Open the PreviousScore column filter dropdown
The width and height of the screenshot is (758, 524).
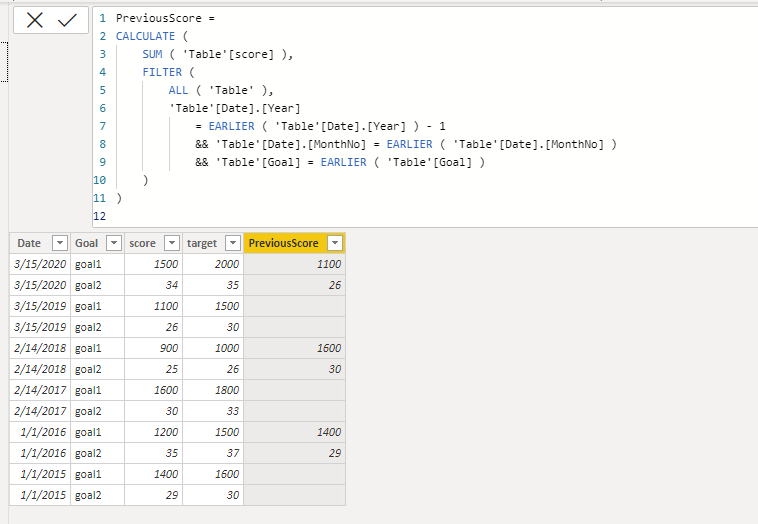click(335, 243)
